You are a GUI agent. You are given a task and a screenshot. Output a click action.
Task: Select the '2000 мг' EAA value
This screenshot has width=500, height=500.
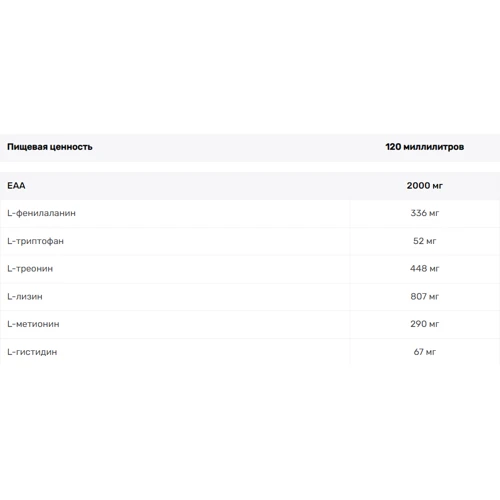coord(425,186)
